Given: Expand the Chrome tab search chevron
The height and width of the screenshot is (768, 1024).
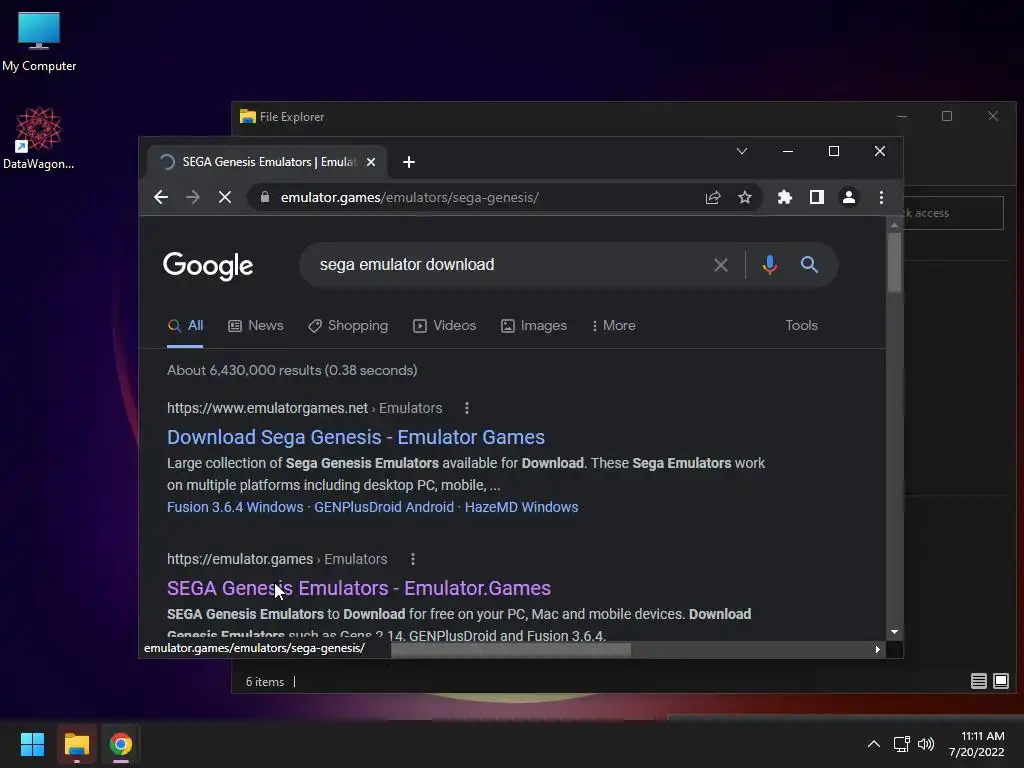Looking at the screenshot, I should click(742, 151).
